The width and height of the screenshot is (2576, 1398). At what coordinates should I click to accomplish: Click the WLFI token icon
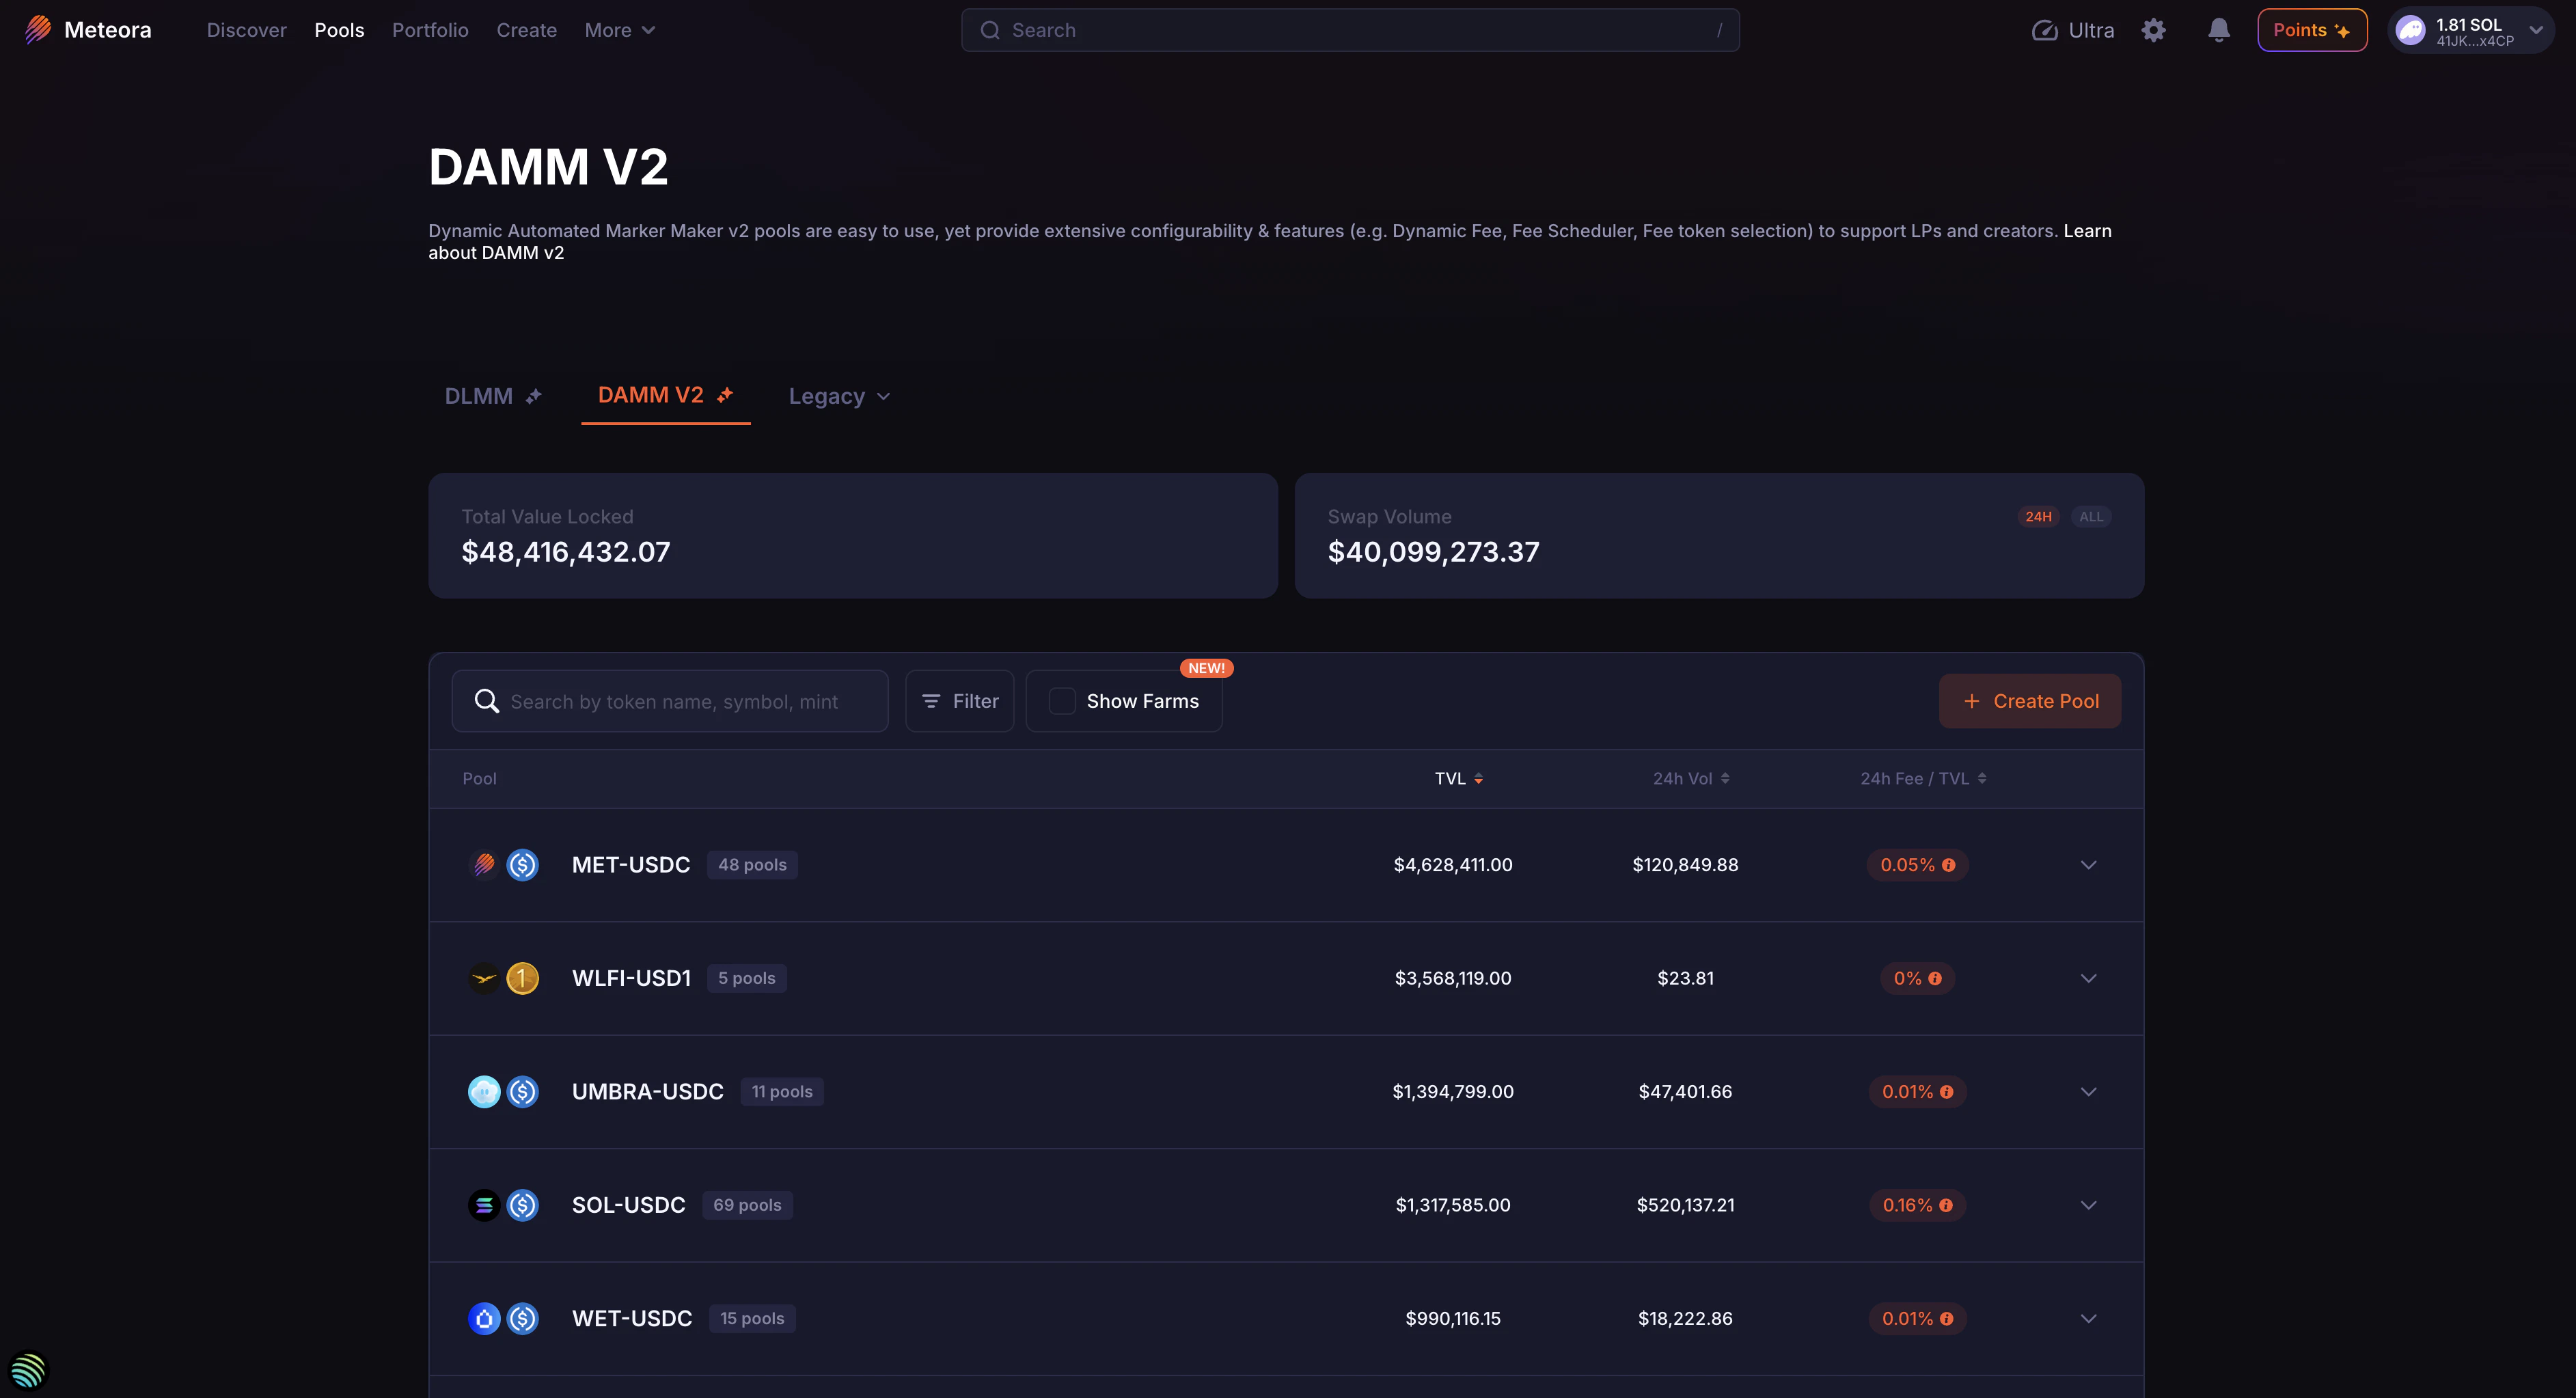[x=484, y=978]
